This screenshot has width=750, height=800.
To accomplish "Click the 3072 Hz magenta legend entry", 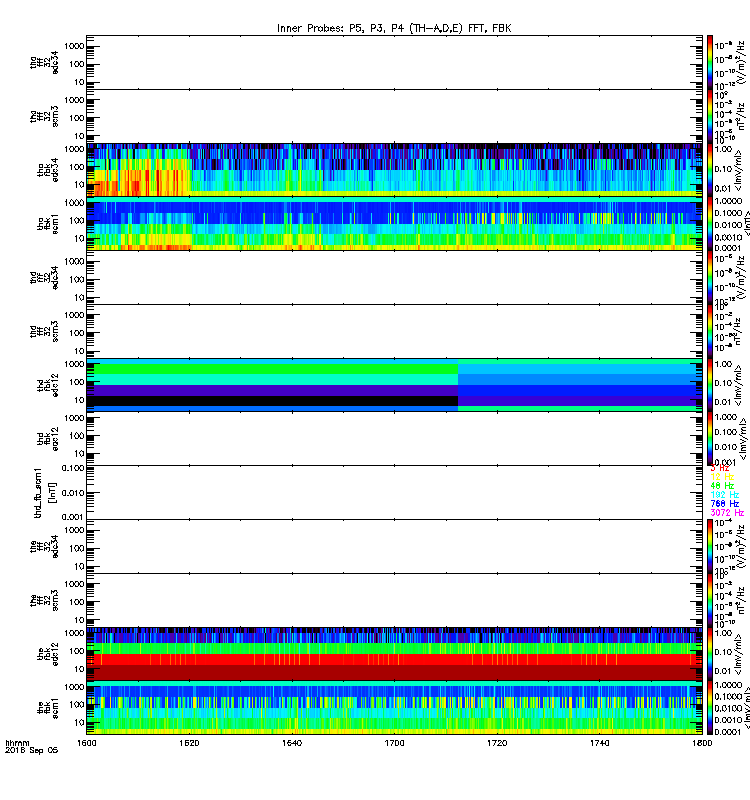I will [727, 513].
